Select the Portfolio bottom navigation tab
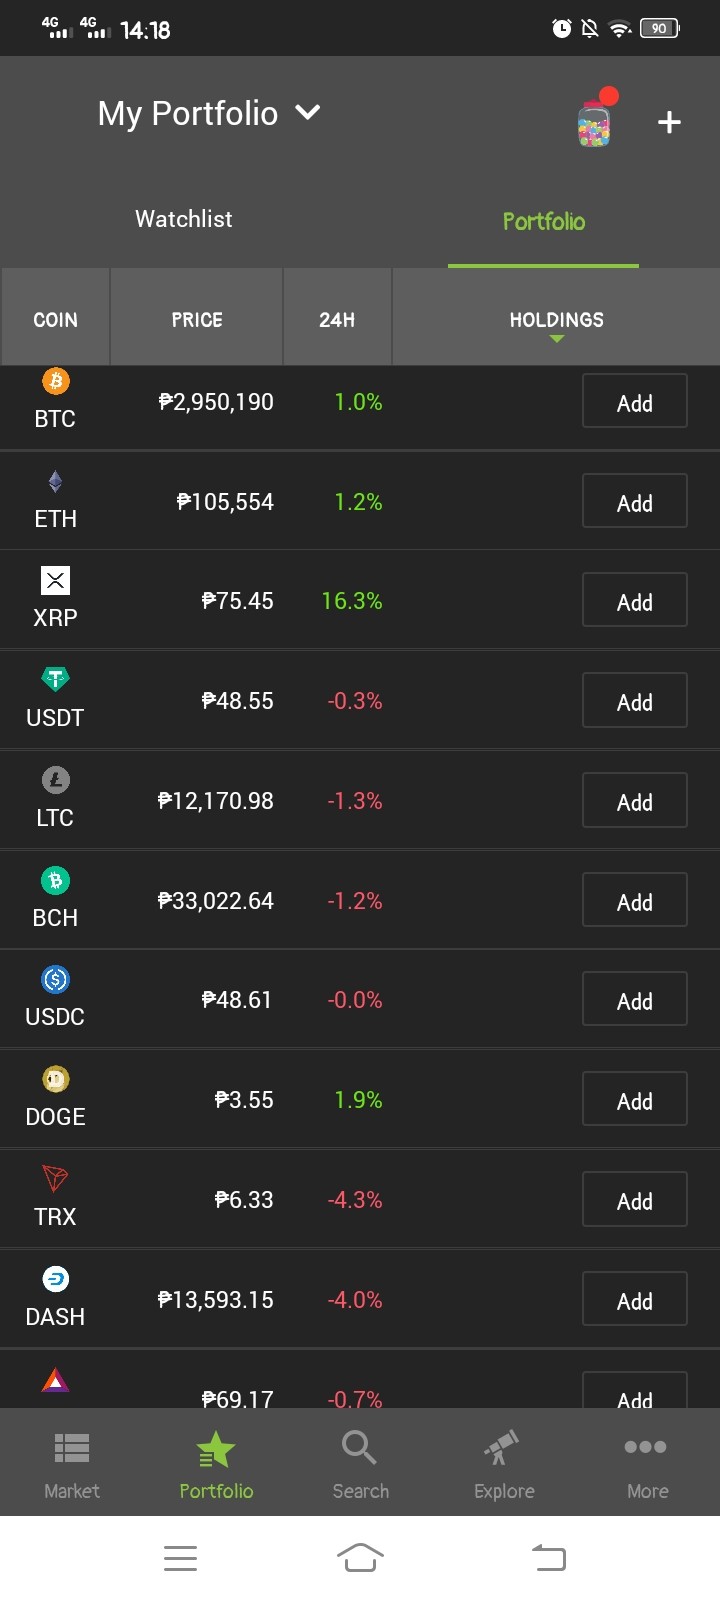 pyautogui.click(x=216, y=1464)
